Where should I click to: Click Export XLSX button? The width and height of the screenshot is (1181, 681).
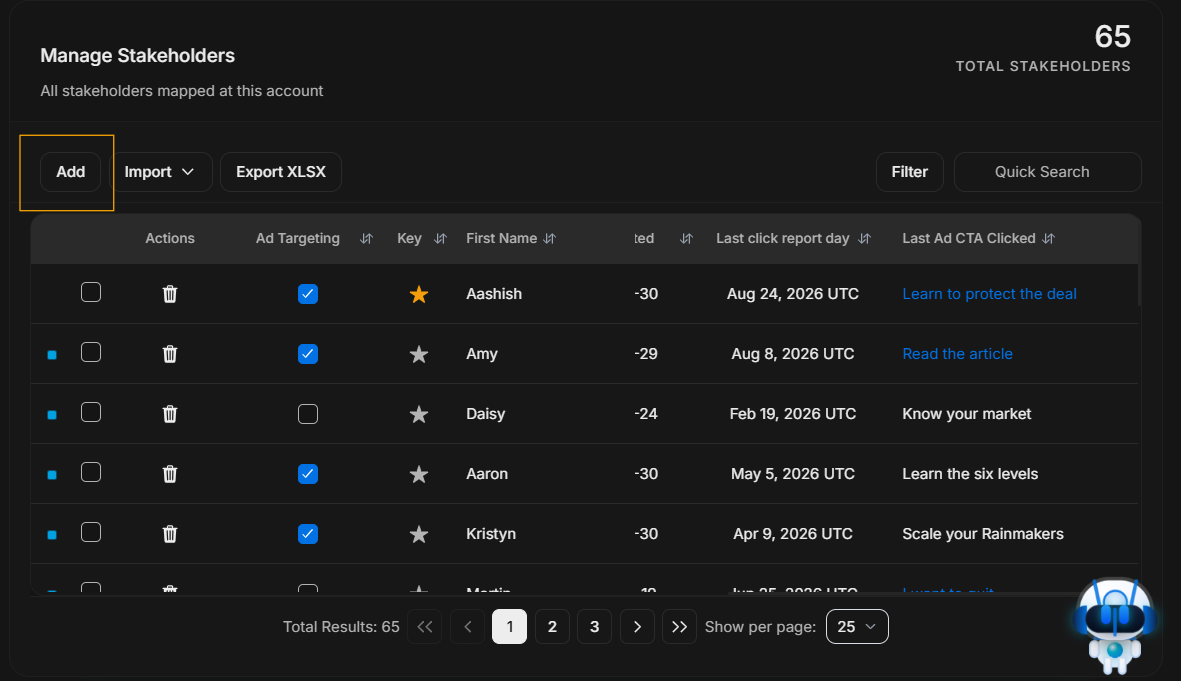click(x=281, y=172)
